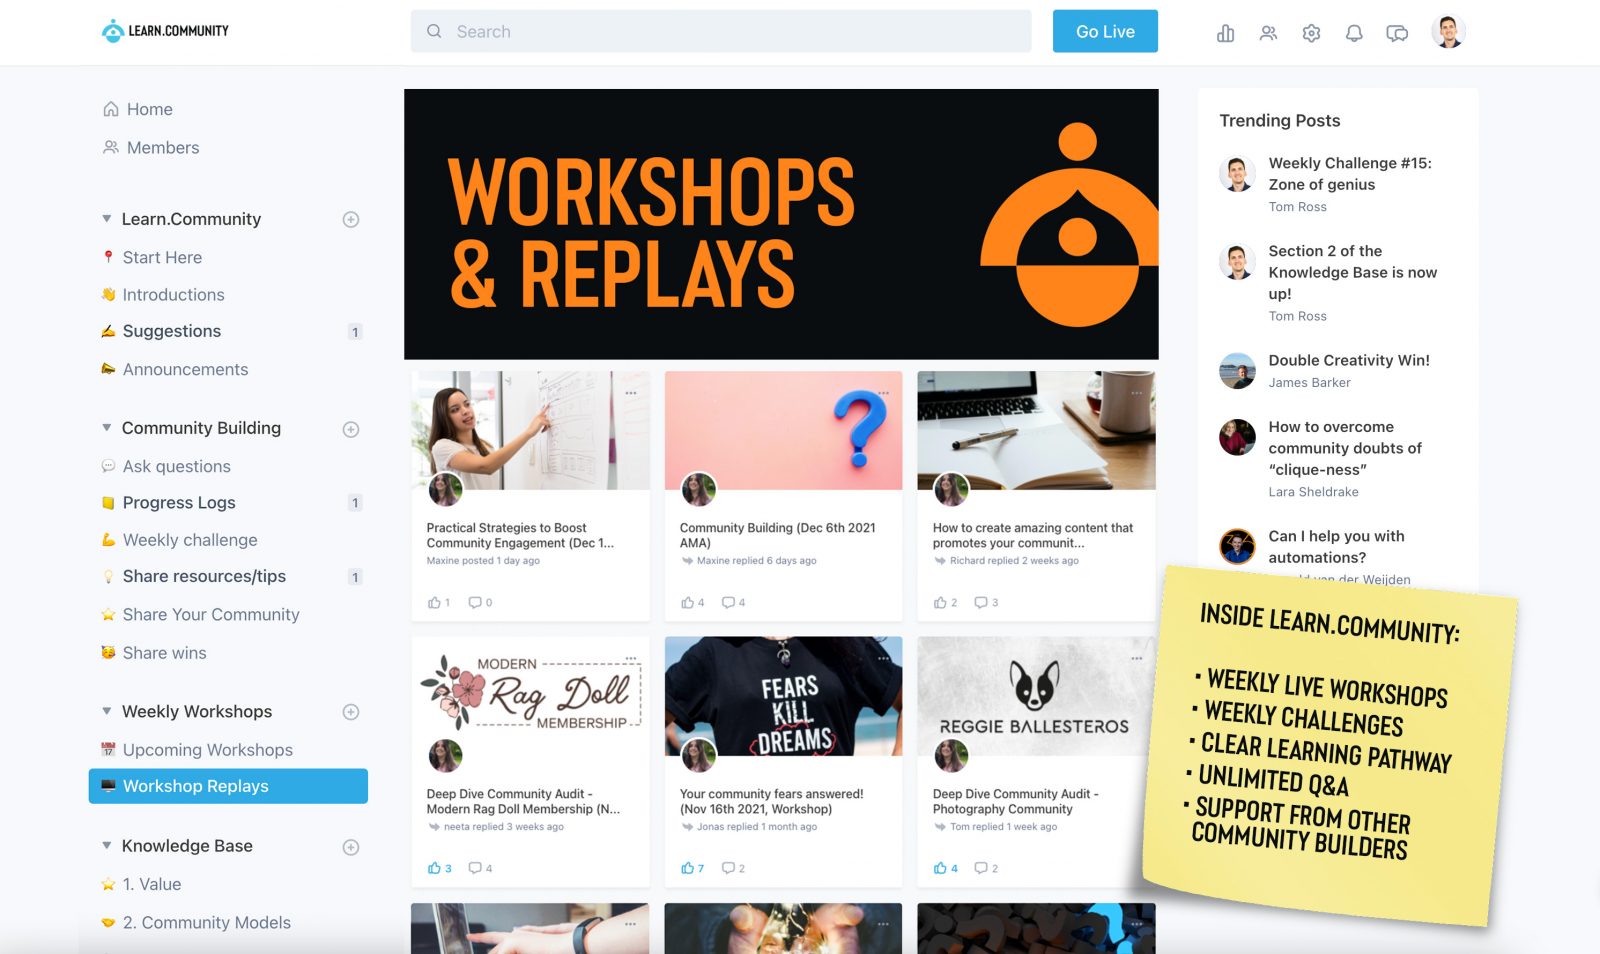This screenshot has width=1600, height=954.
Task: Click the members icon in top bar
Action: [1268, 33]
